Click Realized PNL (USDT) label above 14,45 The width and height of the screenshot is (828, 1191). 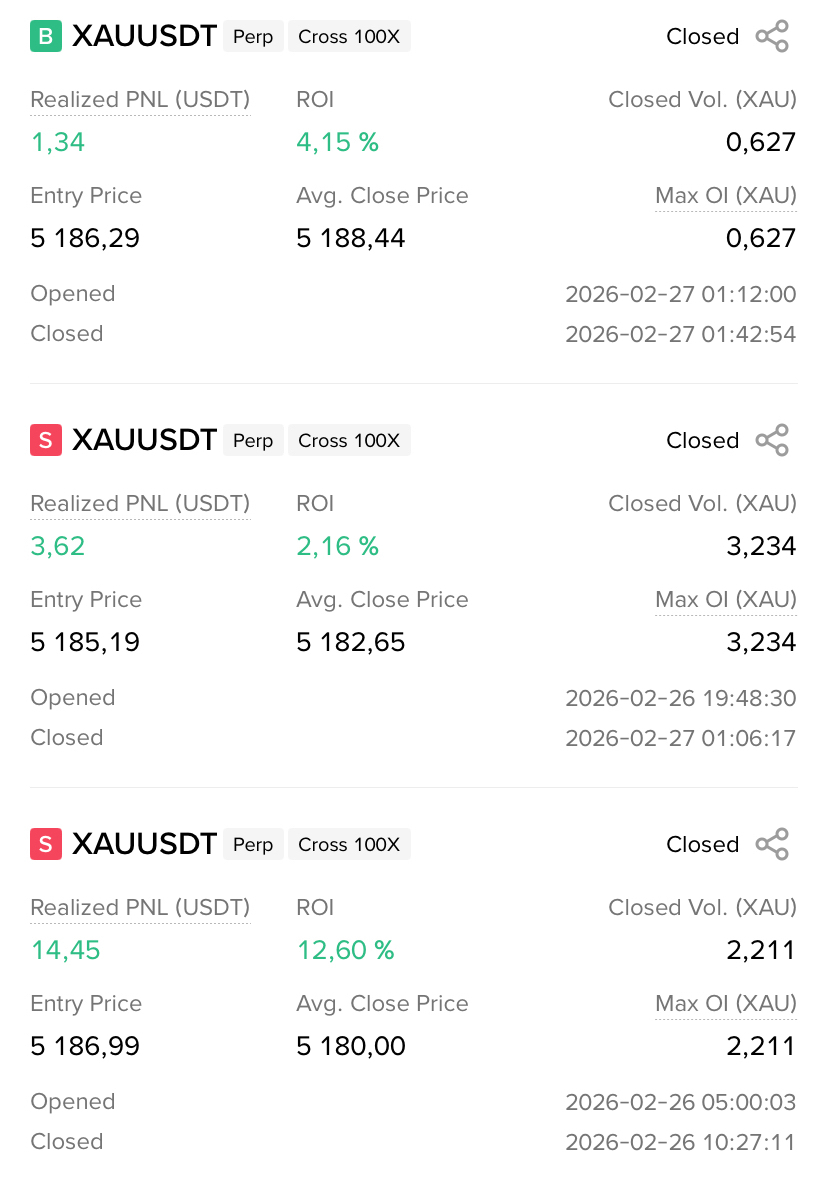(140, 908)
